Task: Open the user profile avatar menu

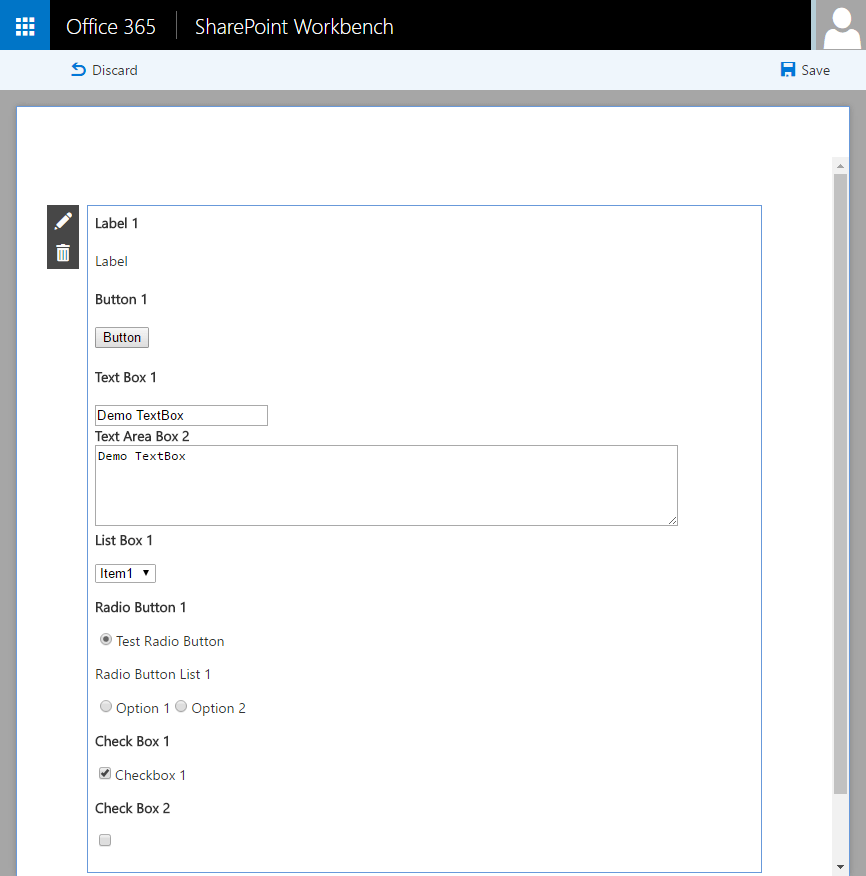Action: click(x=841, y=25)
